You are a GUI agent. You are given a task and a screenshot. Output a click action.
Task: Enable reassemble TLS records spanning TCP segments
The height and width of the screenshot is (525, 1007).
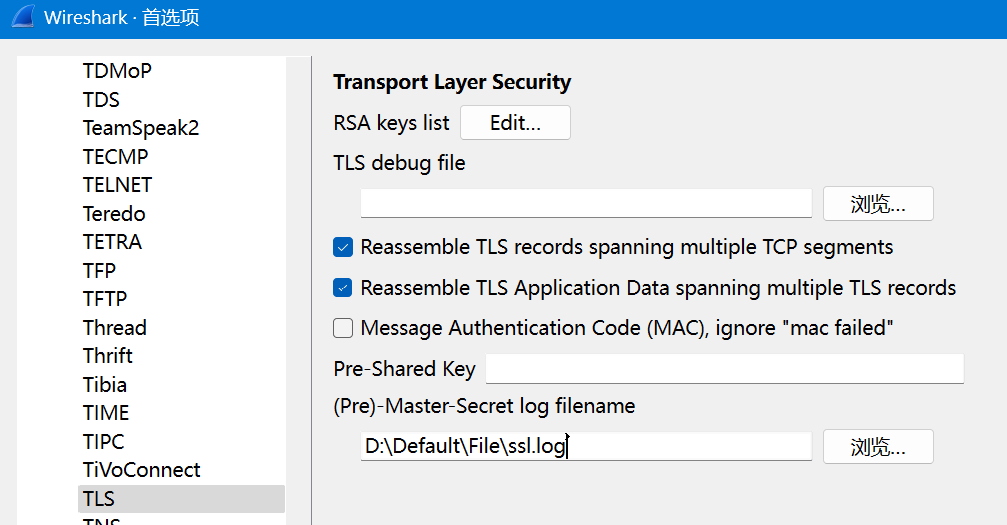pos(343,247)
